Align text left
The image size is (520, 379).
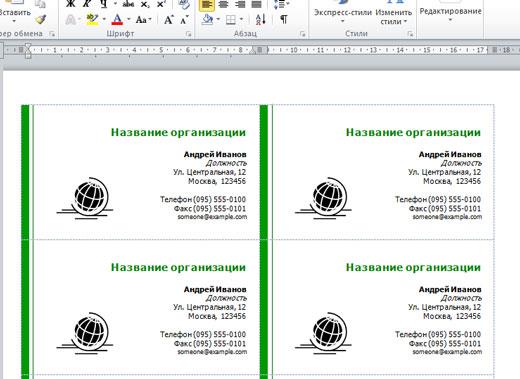207,4
